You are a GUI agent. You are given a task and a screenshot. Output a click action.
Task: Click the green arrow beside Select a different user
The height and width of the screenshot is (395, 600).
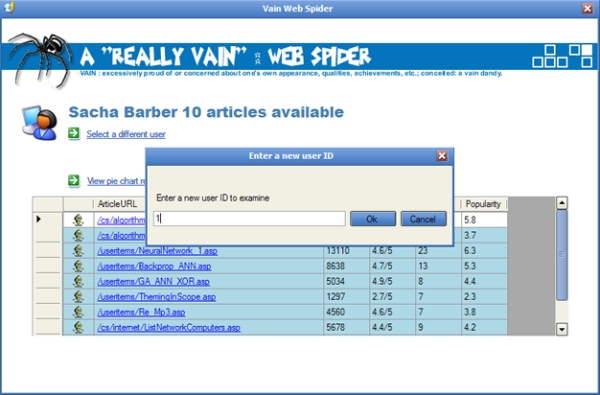pos(74,133)
